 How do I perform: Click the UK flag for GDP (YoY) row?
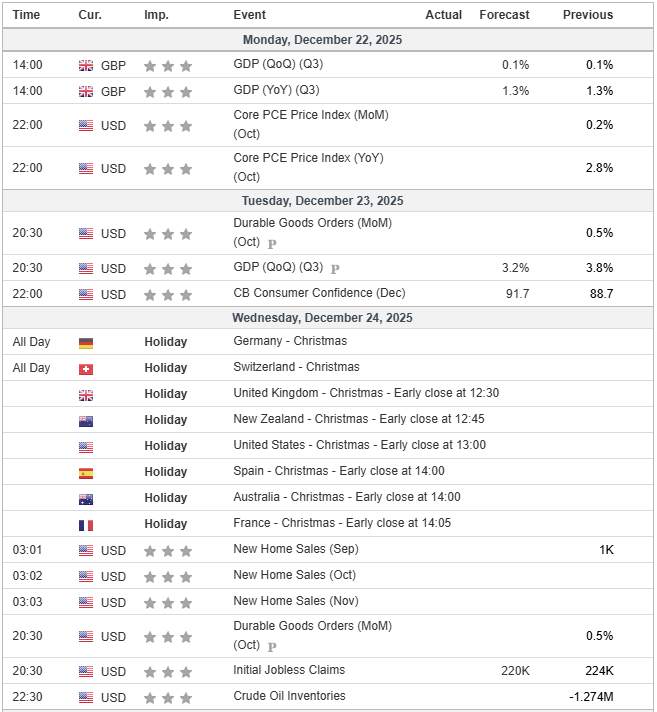[86, 91]
